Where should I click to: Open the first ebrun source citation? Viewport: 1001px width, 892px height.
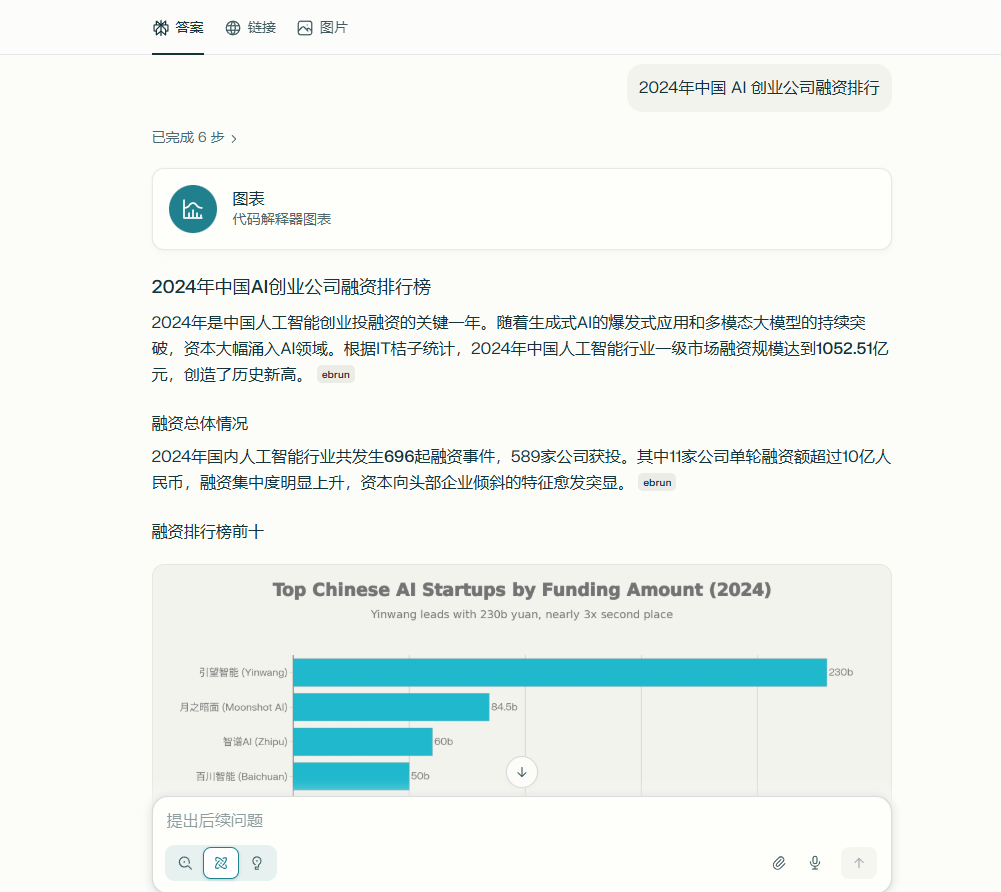[x=336, y=374]
